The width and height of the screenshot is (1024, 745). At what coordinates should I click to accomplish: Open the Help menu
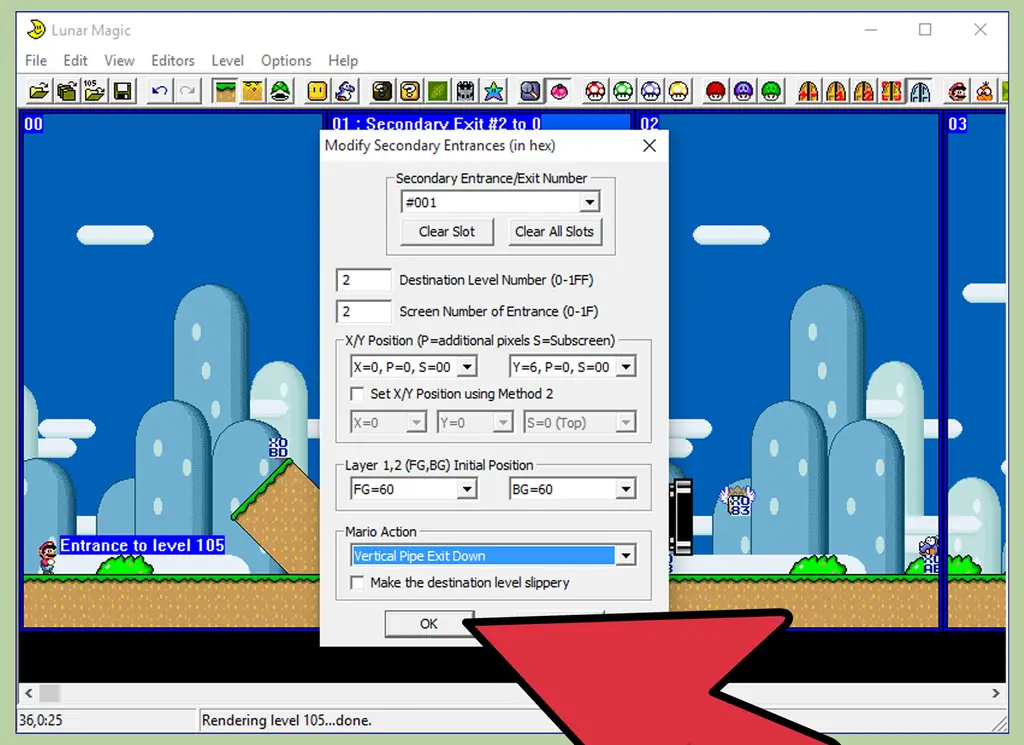tap(343, 61)
